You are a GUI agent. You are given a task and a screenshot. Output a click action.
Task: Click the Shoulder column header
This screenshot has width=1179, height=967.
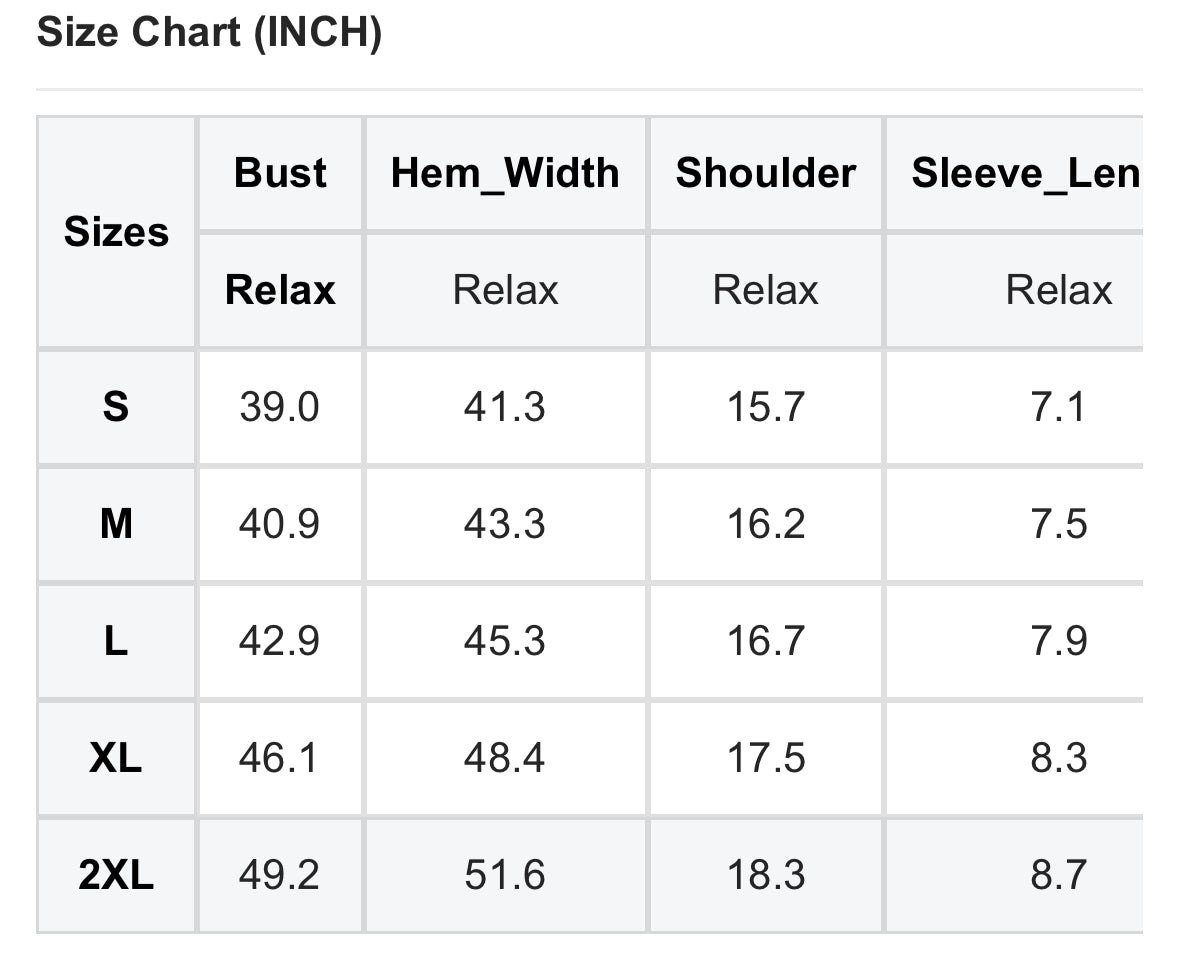[x=765, y=173]
